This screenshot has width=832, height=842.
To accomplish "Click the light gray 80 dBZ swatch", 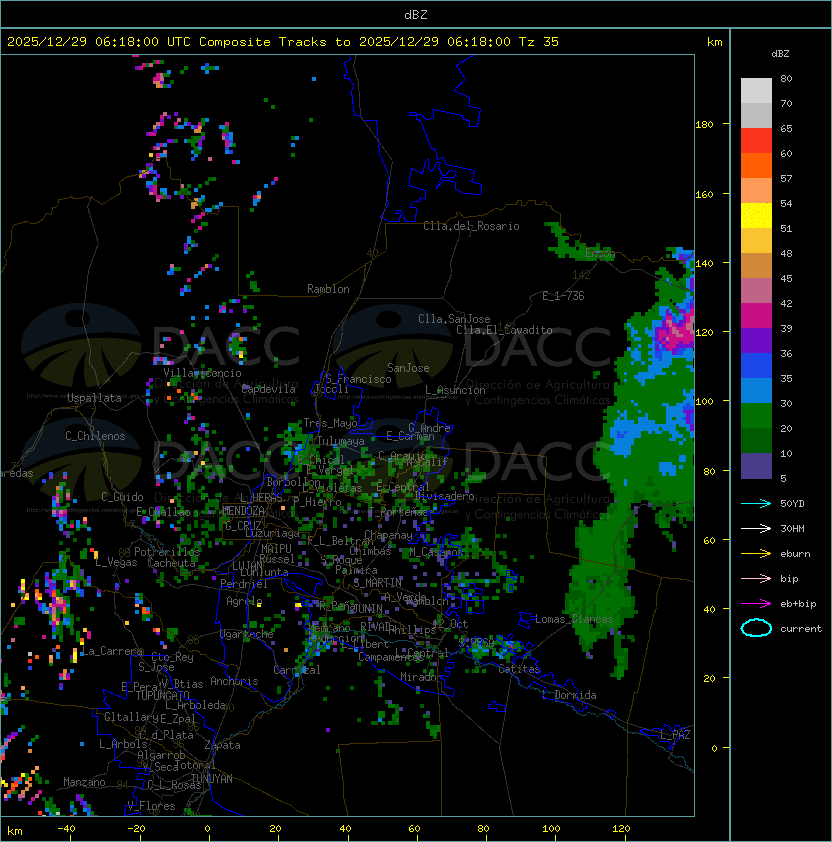I will click(x=756, y=91).
